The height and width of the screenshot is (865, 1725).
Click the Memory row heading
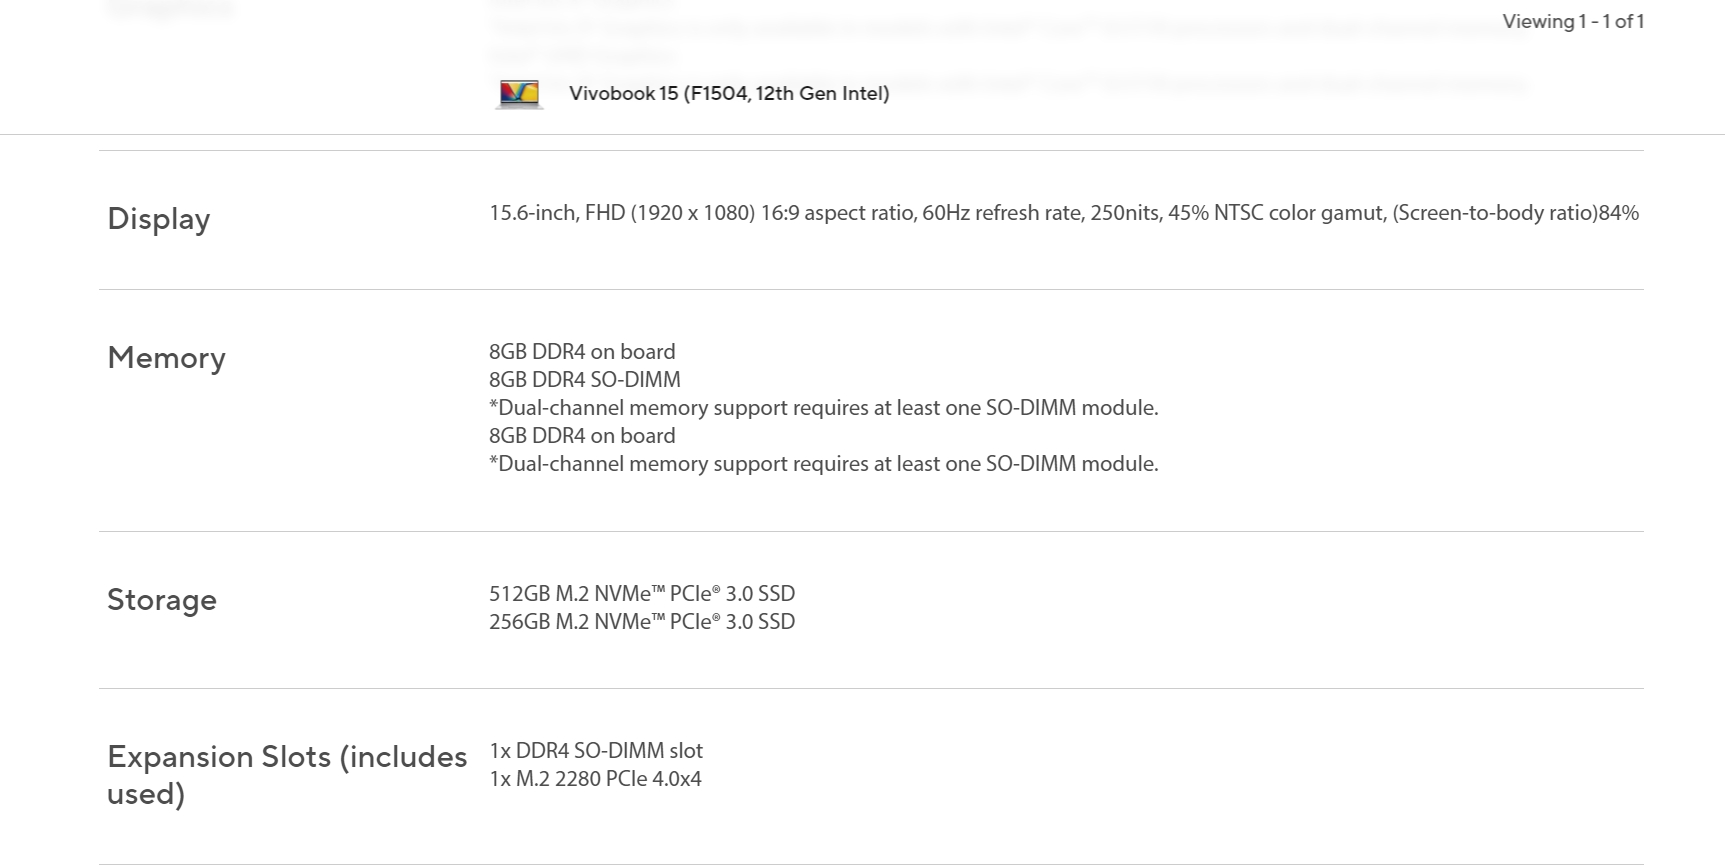click(166, 358)
